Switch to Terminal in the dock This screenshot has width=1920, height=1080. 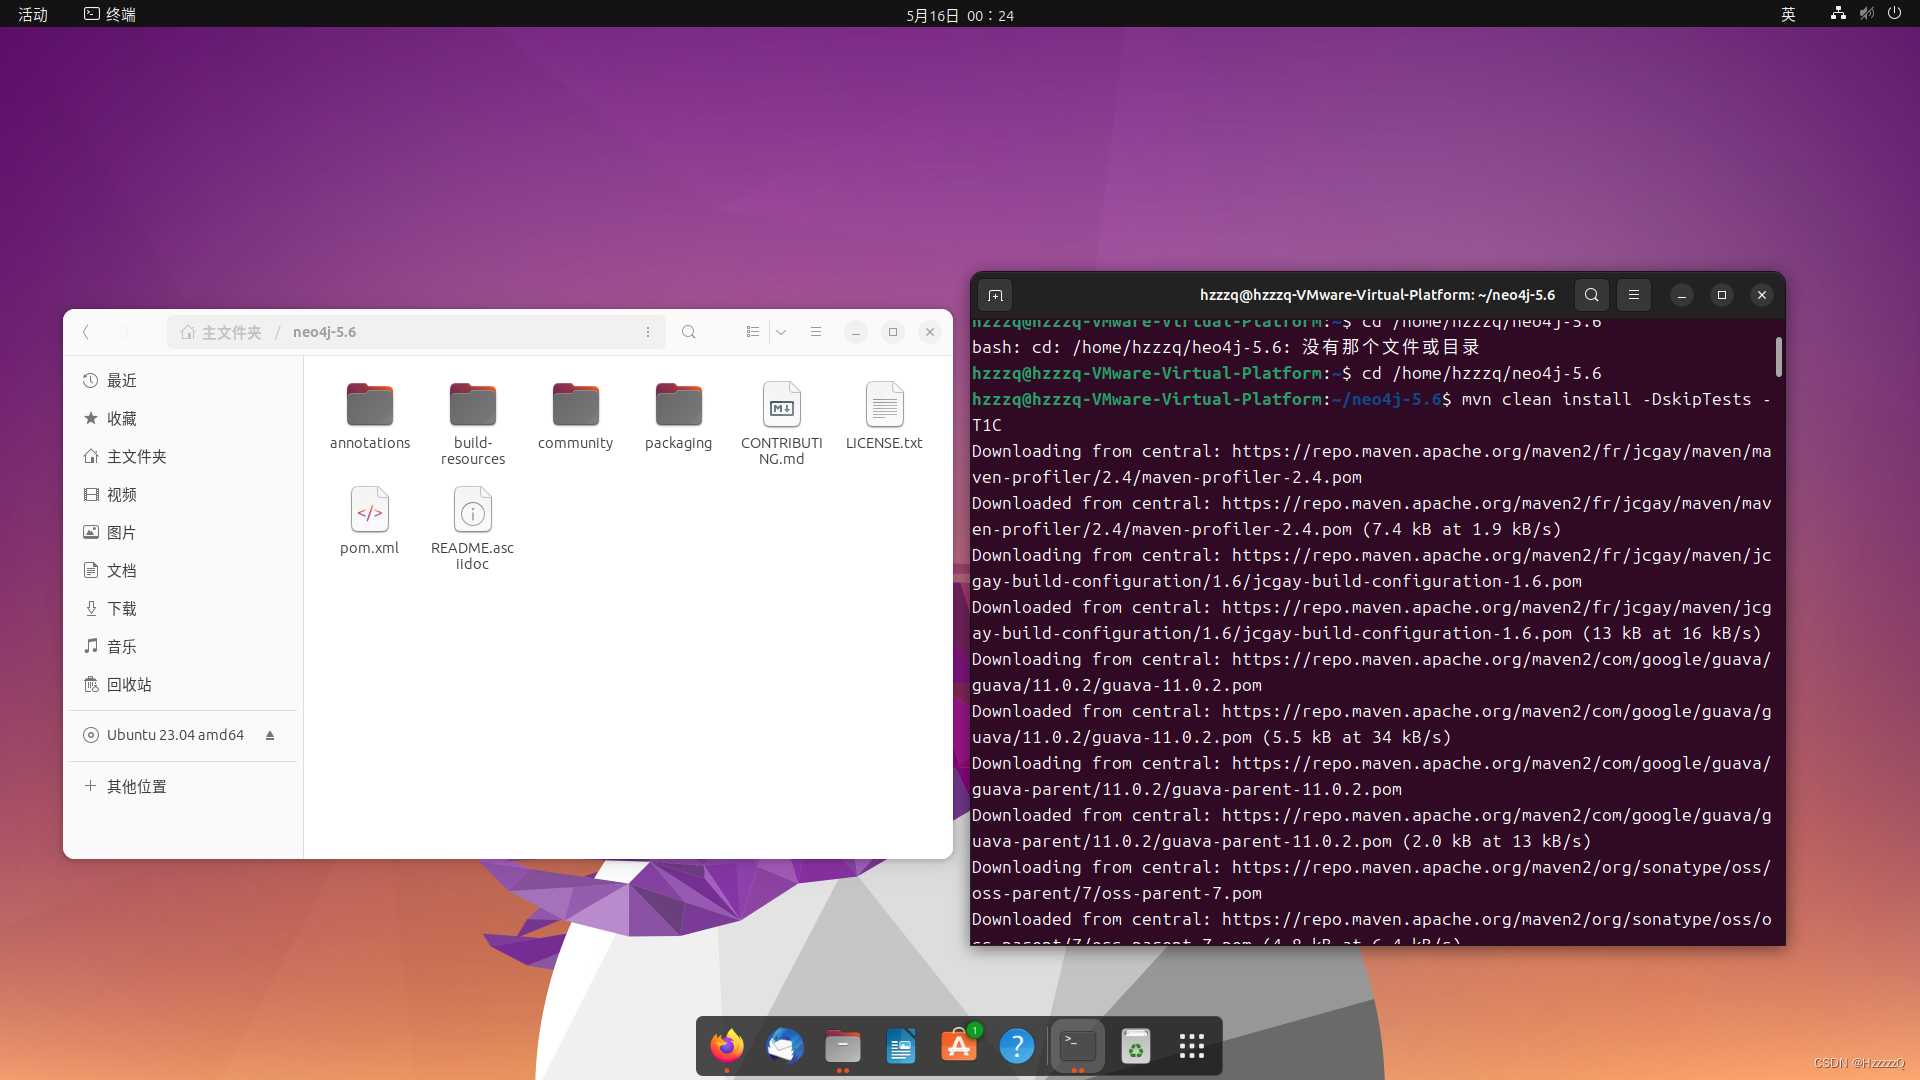1078,1047
